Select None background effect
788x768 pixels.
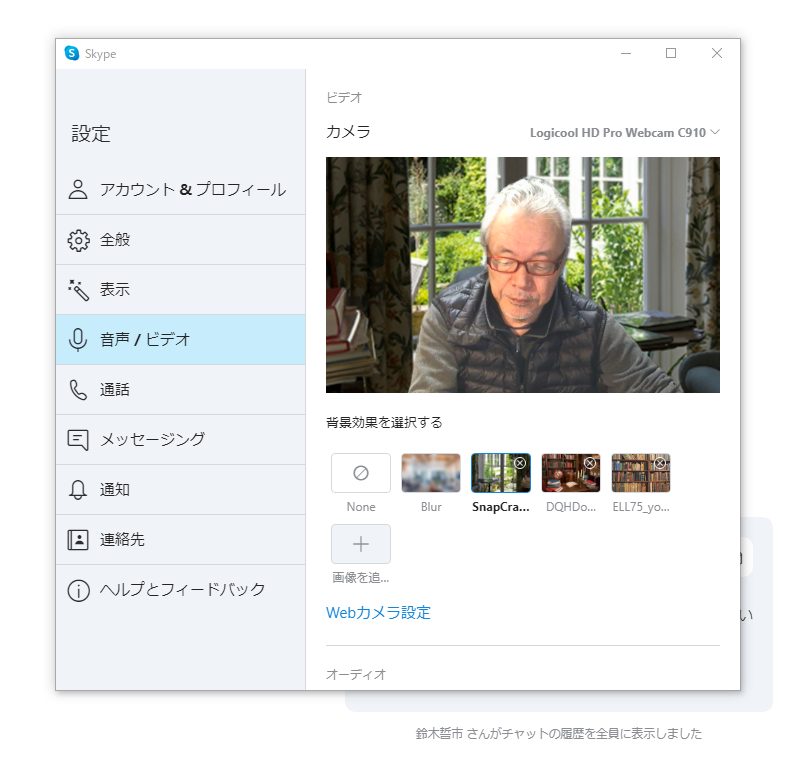361,473
